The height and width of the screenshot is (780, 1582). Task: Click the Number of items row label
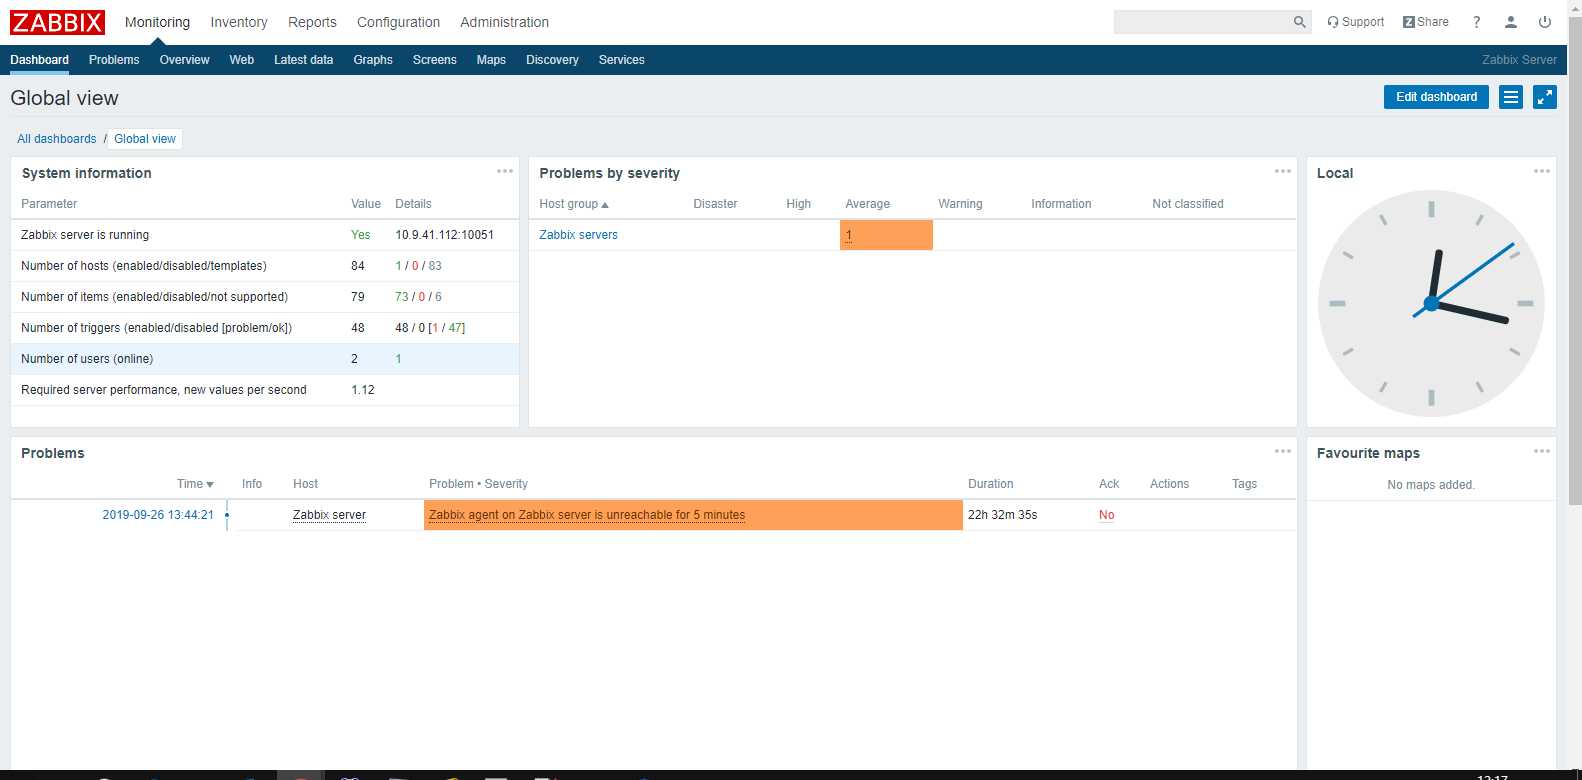(155, 297)
